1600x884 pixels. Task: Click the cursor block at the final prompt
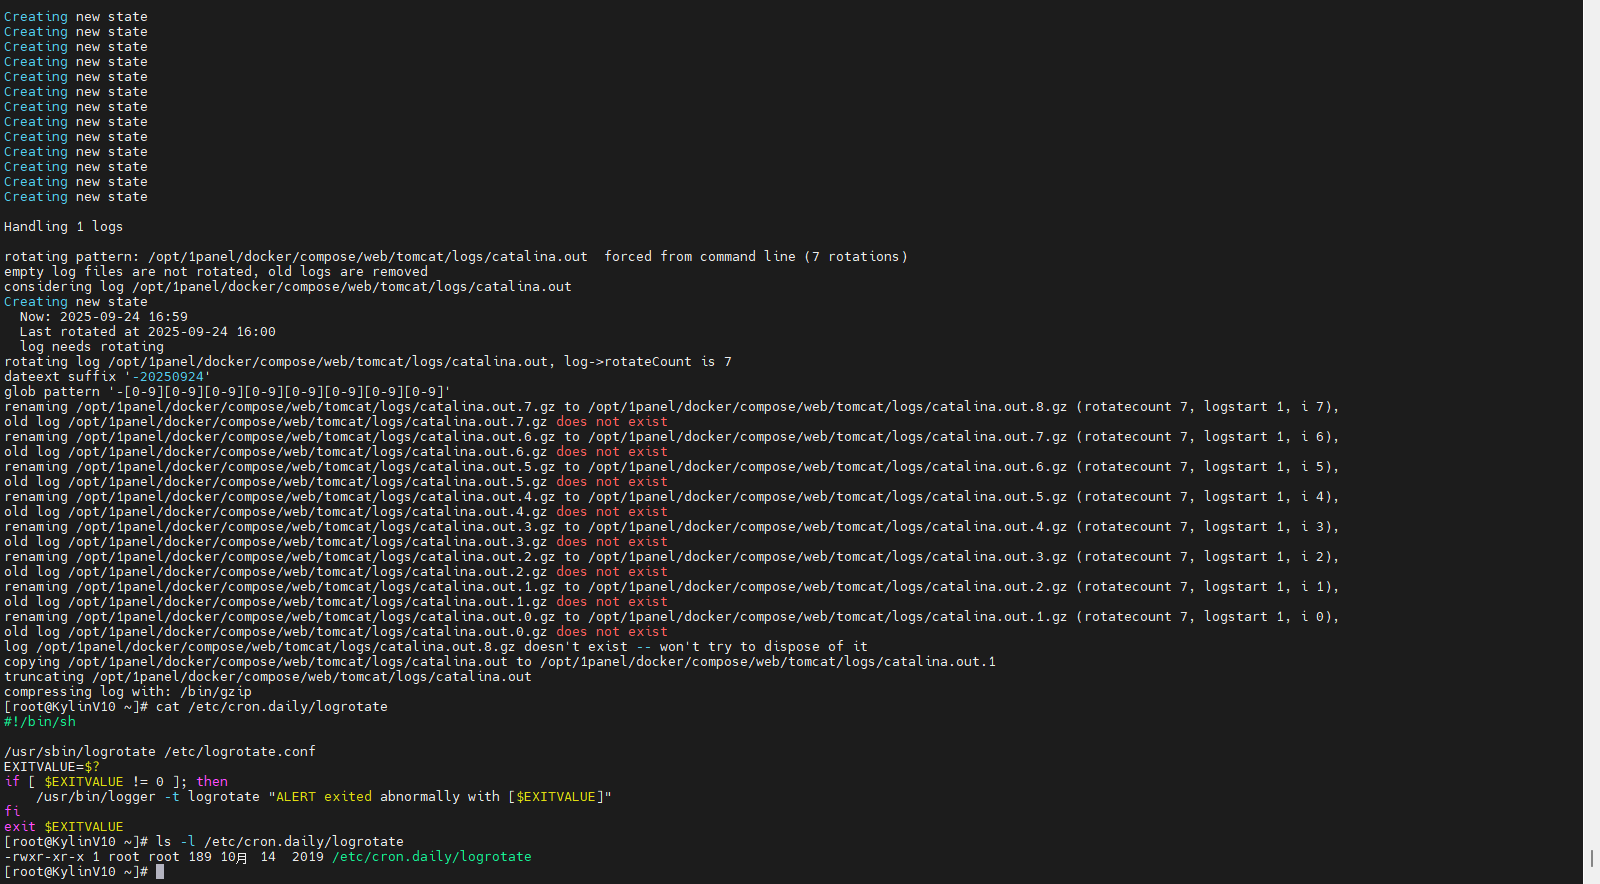(x=160, y=872)
